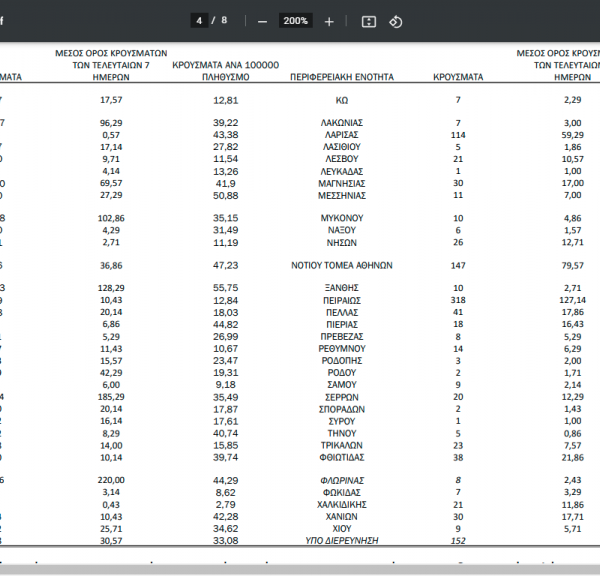
Task: Click the ΛΑΚΩΝΙΑΣ region name
Action: tap(342, 123)
